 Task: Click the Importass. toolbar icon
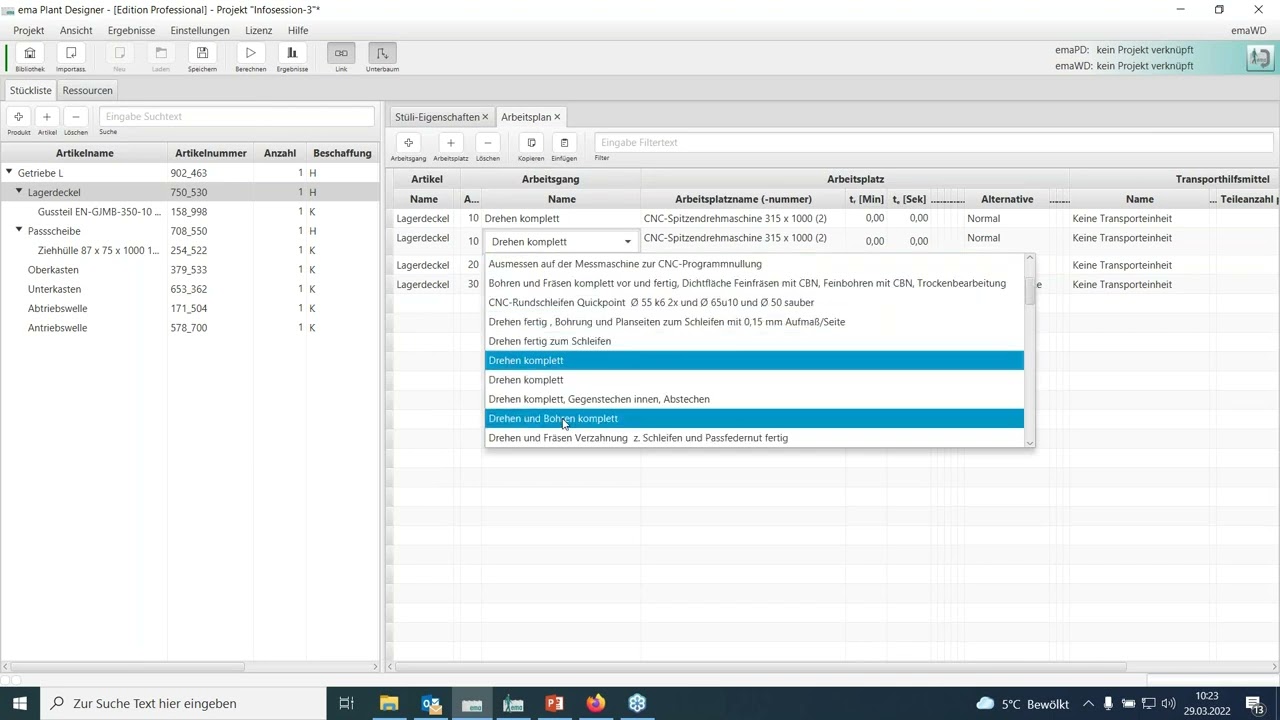[x=71, y=54]
